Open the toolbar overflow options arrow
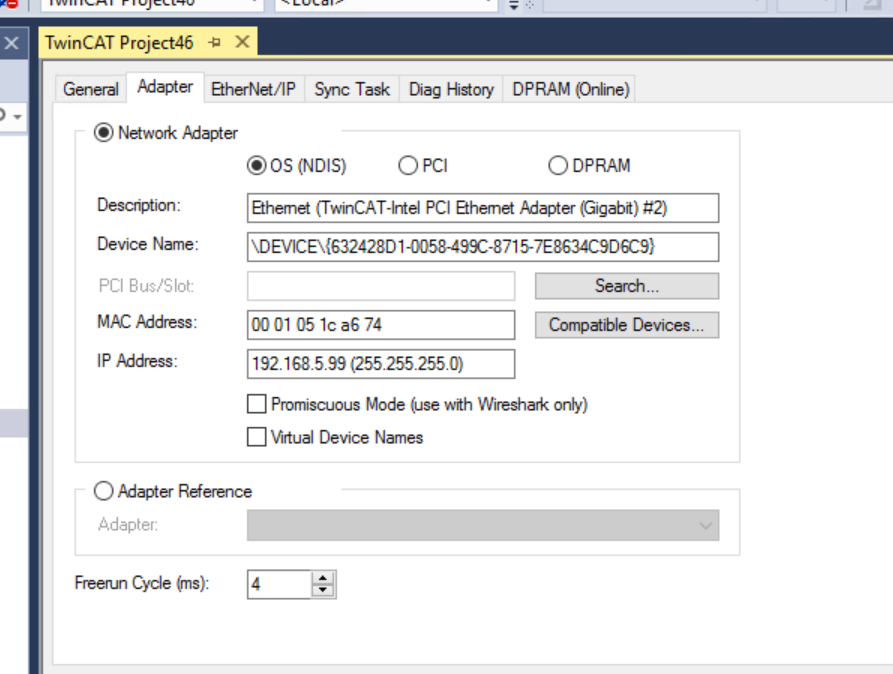 click(x=514, y=6)
